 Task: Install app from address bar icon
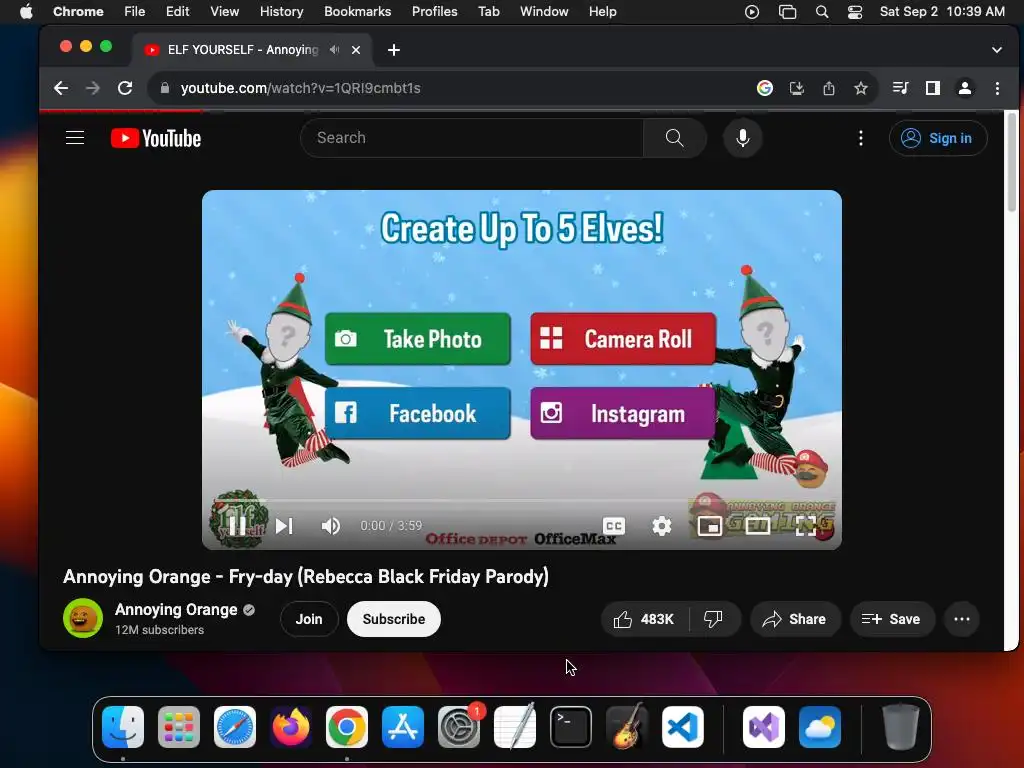tap(797, 88)
